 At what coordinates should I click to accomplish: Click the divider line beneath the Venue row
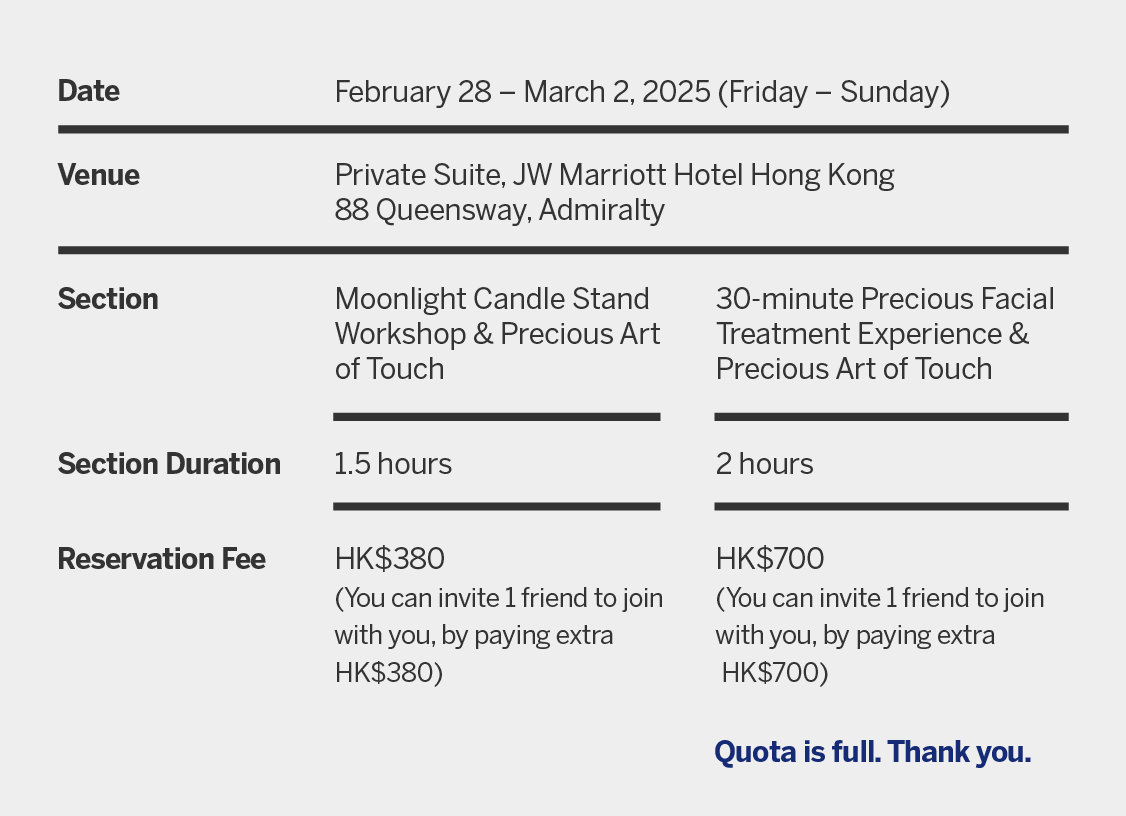click(x=563, y=250)
